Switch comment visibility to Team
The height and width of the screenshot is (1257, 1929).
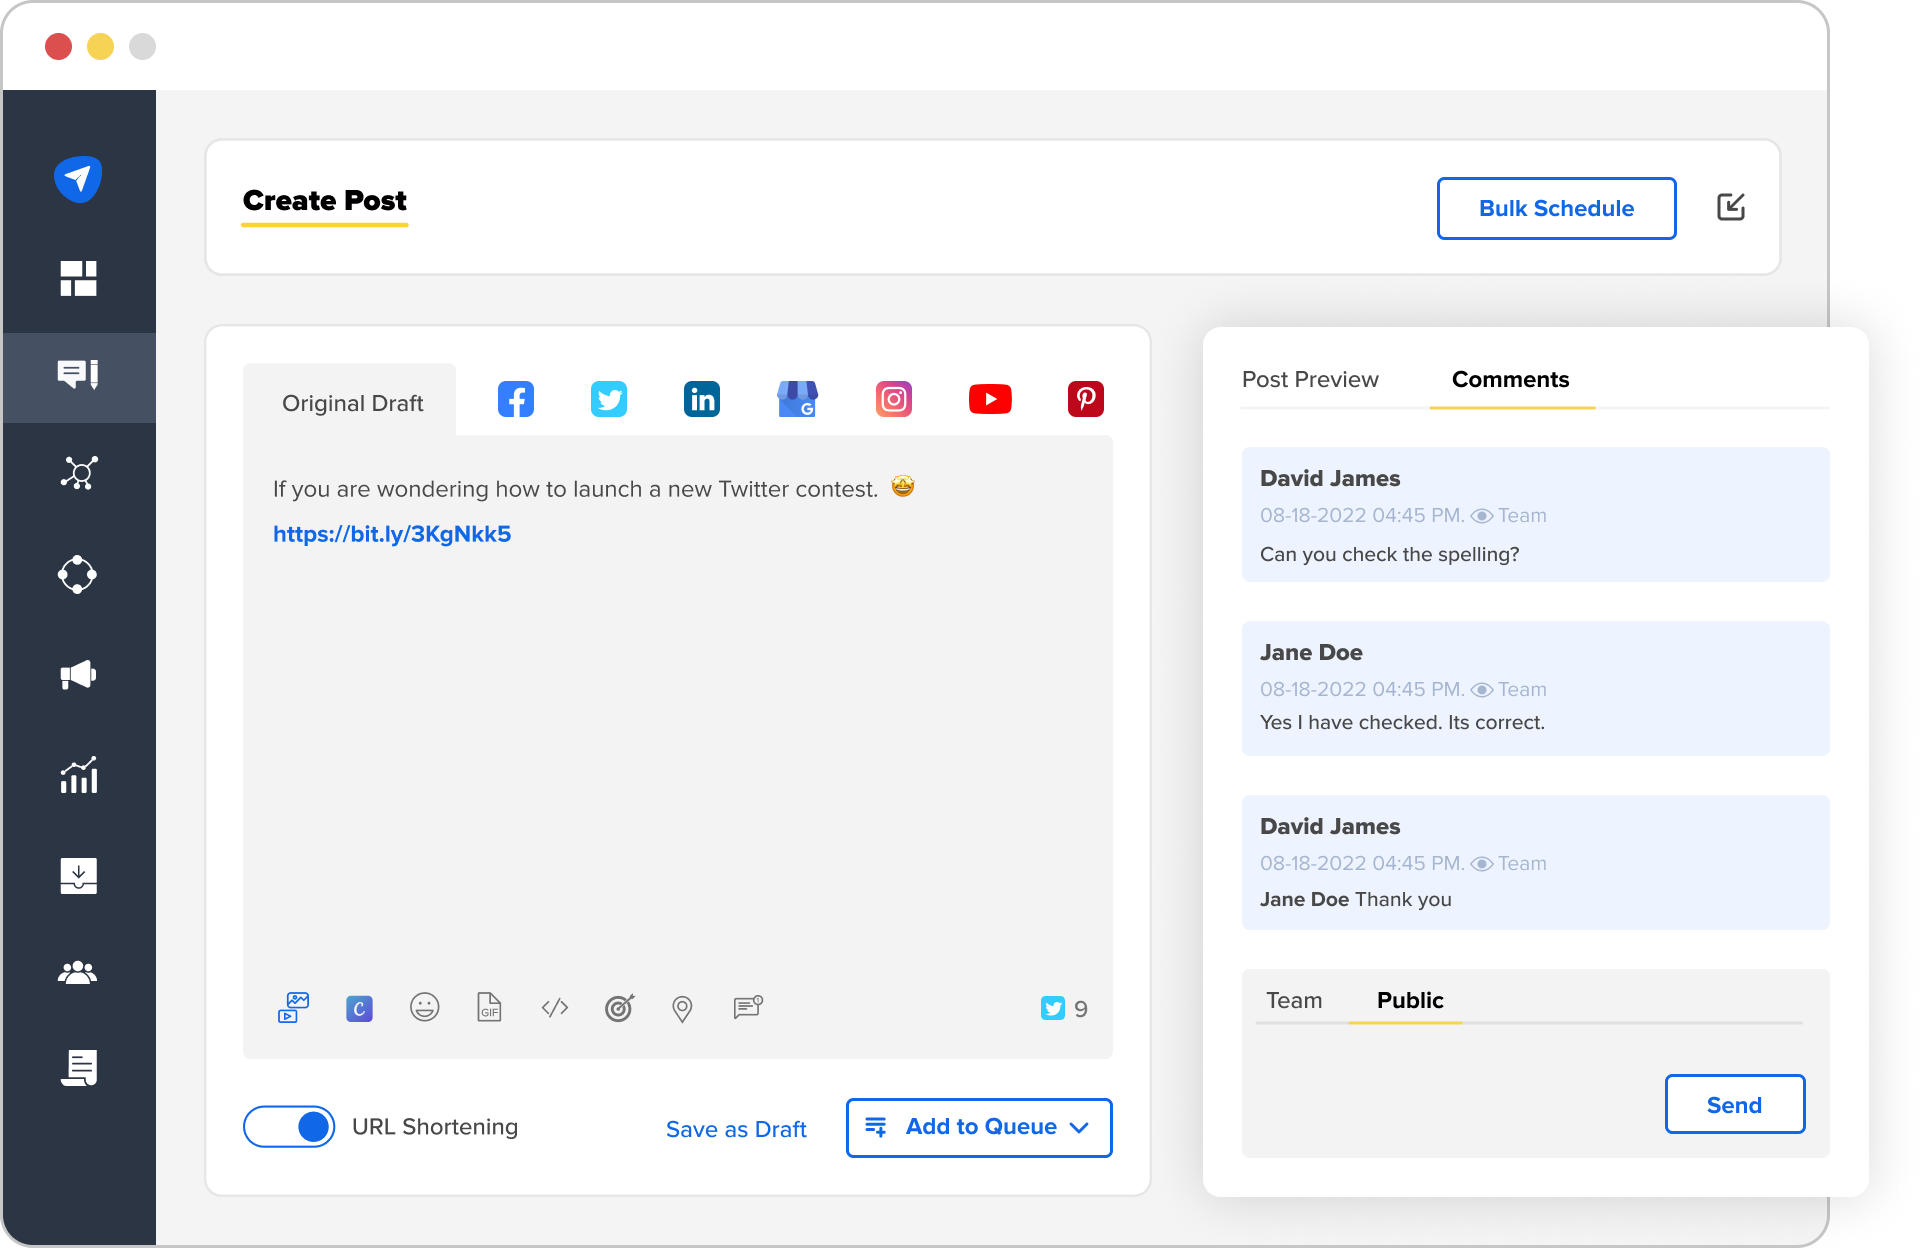tap(1295, 1000)
